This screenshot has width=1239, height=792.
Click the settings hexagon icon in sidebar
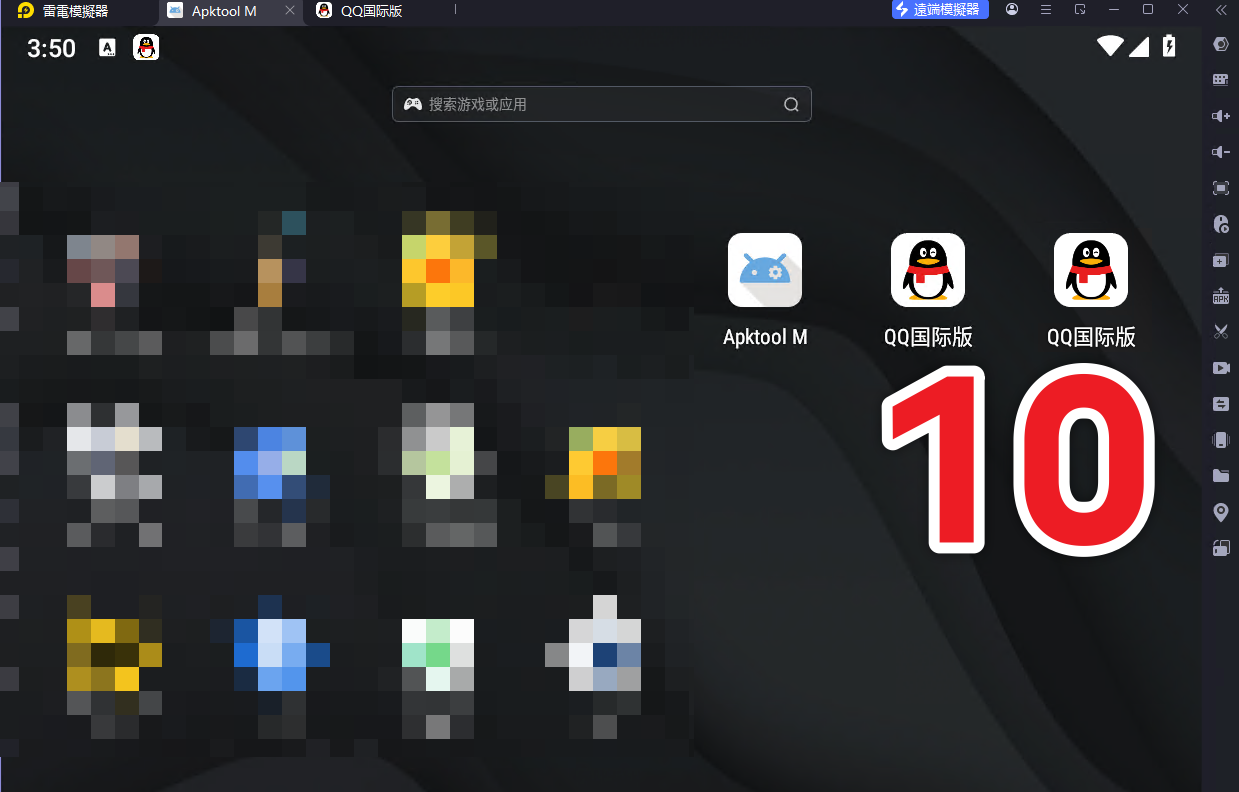(1220, 44)
